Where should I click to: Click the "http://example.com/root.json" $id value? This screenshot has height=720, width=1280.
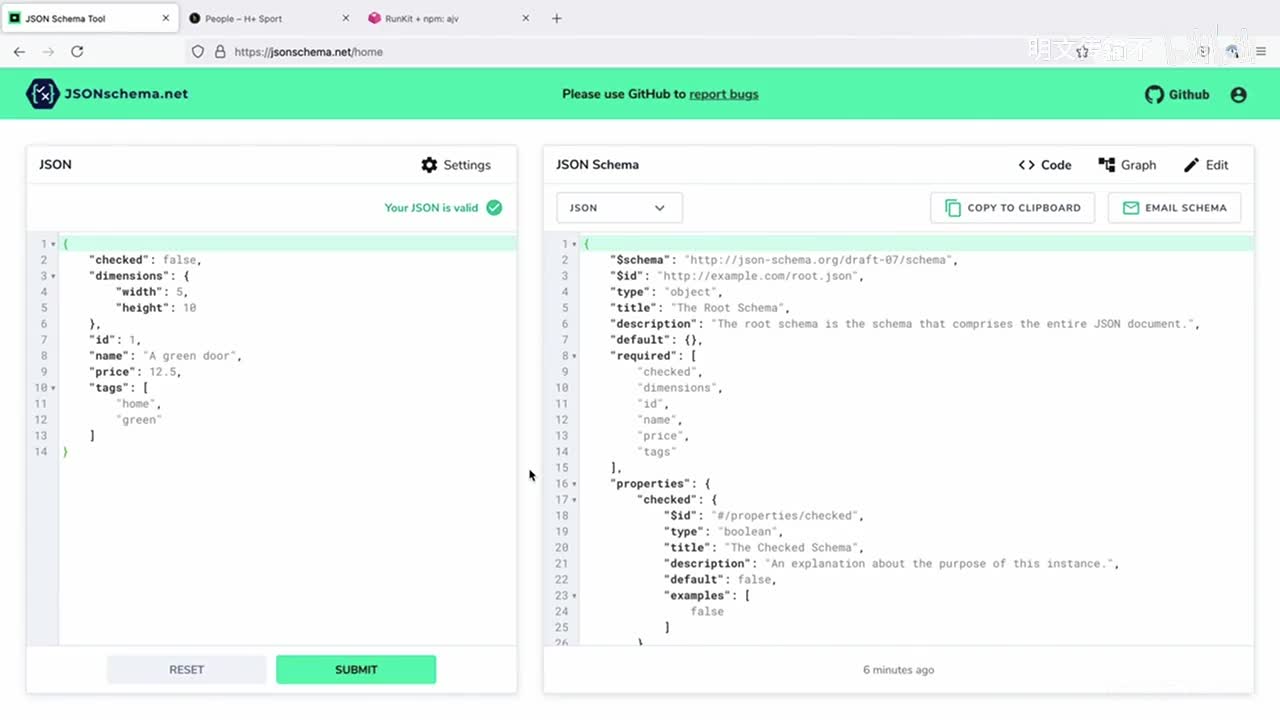click(x=759, y=276)
